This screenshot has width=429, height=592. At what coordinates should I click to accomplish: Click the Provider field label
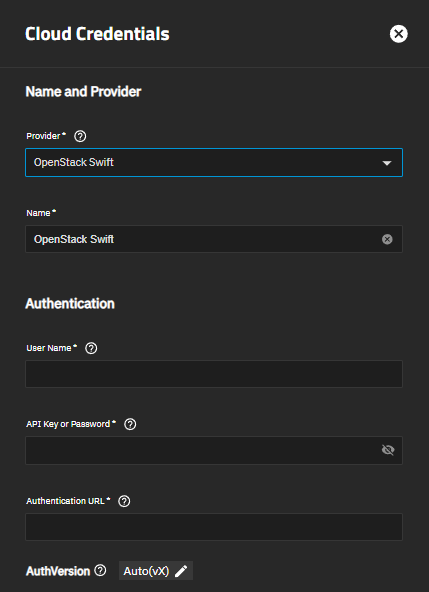coord(43,136)
